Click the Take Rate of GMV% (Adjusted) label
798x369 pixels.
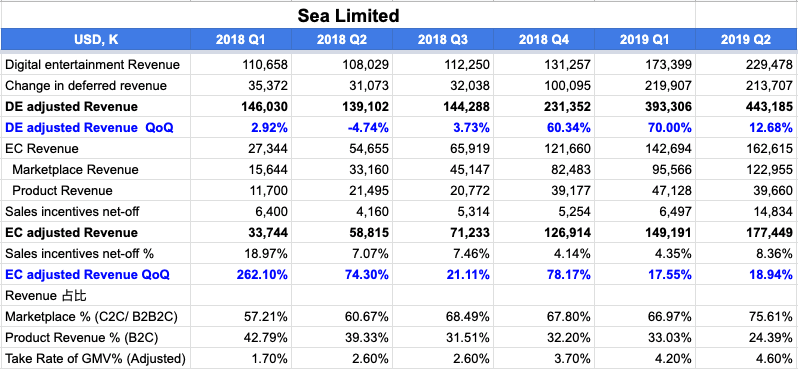pyautogui.click(x=96, y=358)
